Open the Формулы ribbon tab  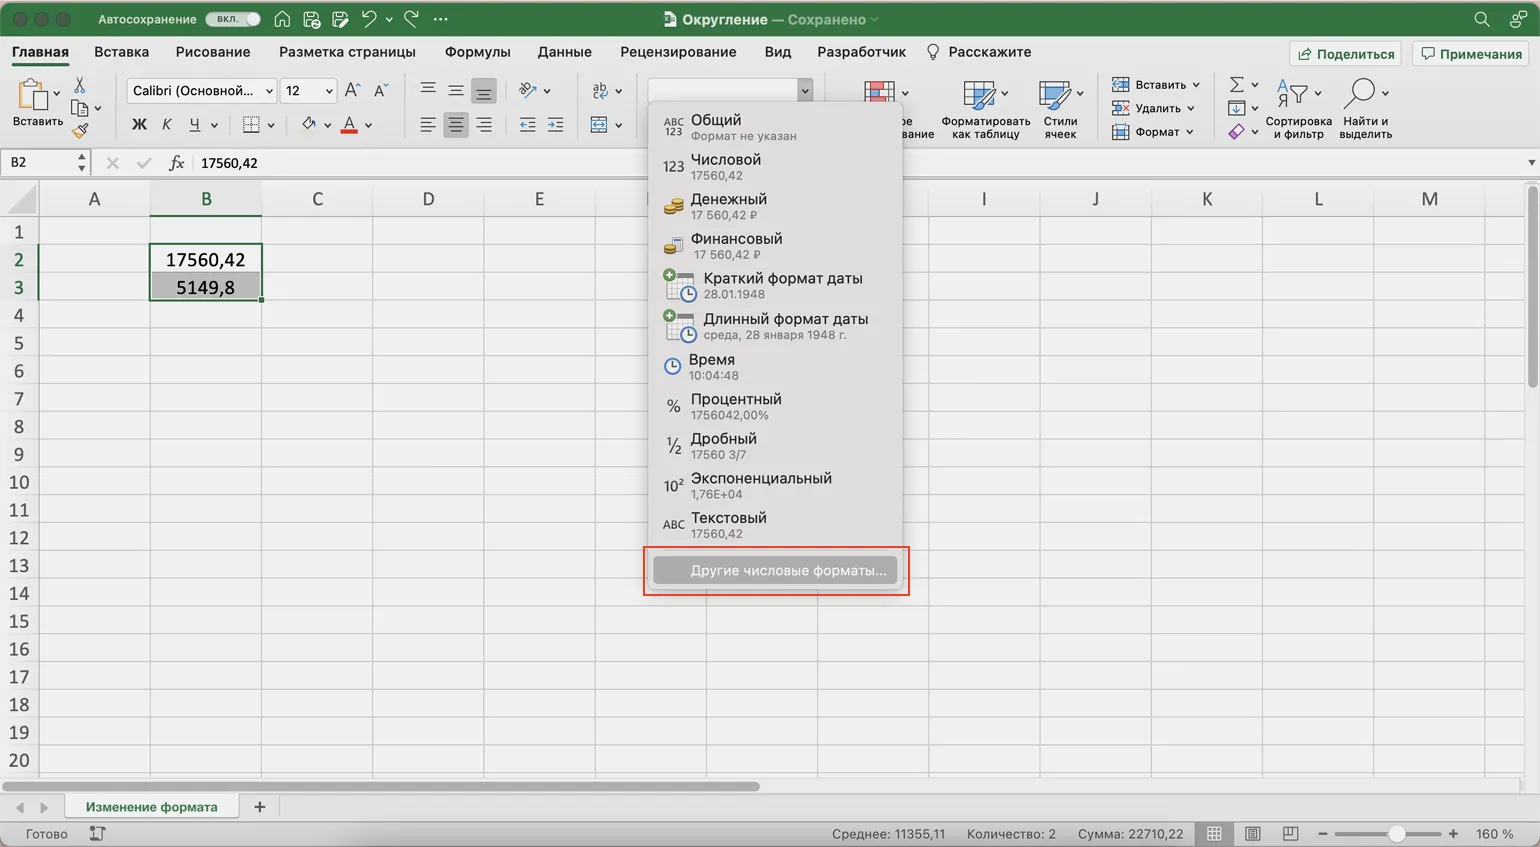tap(477, 52)
